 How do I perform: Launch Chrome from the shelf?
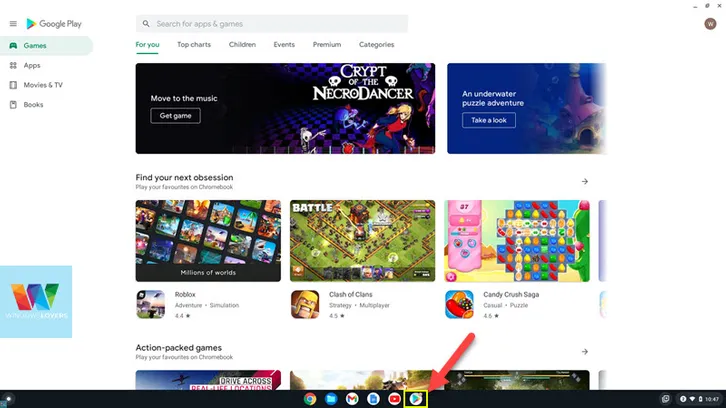tap(310, 399)
